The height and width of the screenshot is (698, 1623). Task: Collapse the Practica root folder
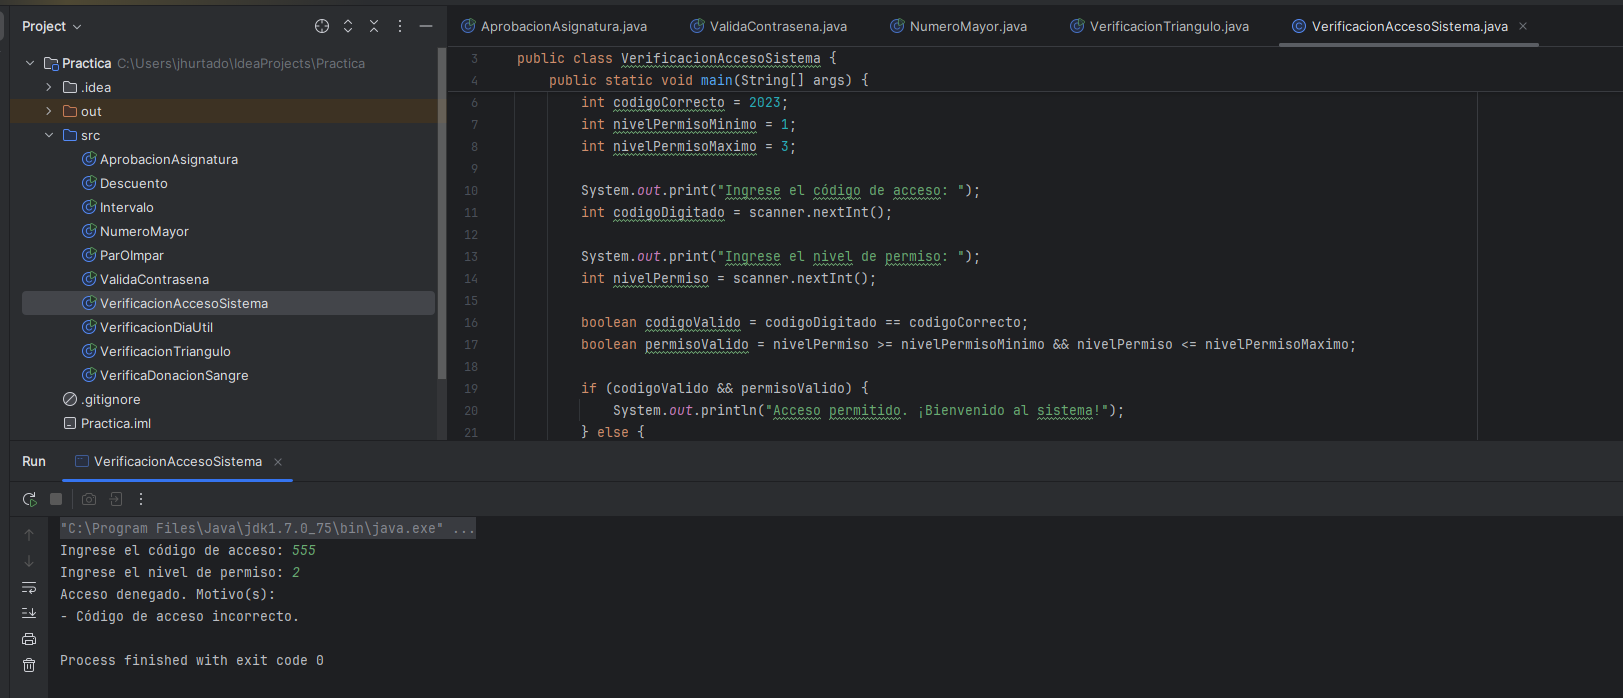pyautogui.click(x=30, y=63)
